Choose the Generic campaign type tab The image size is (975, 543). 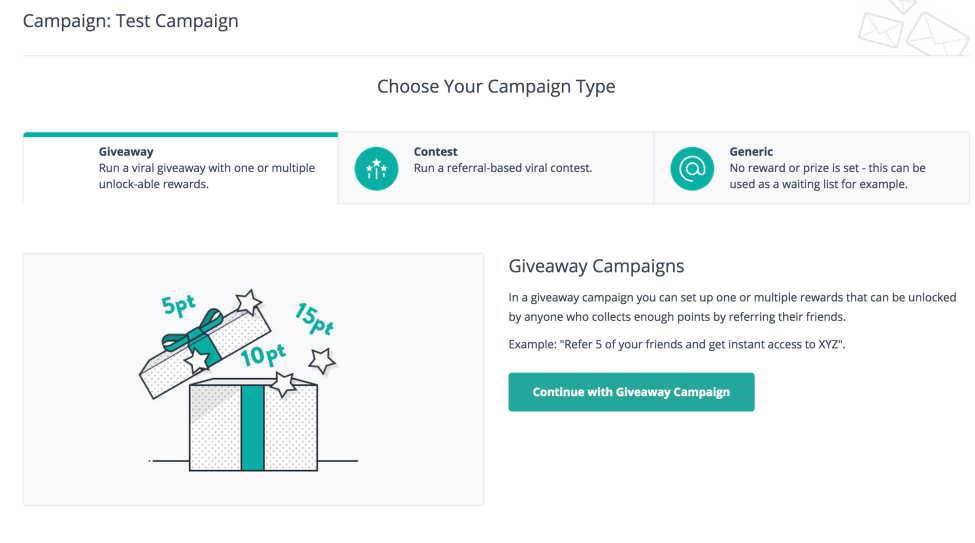click(811, 168)
